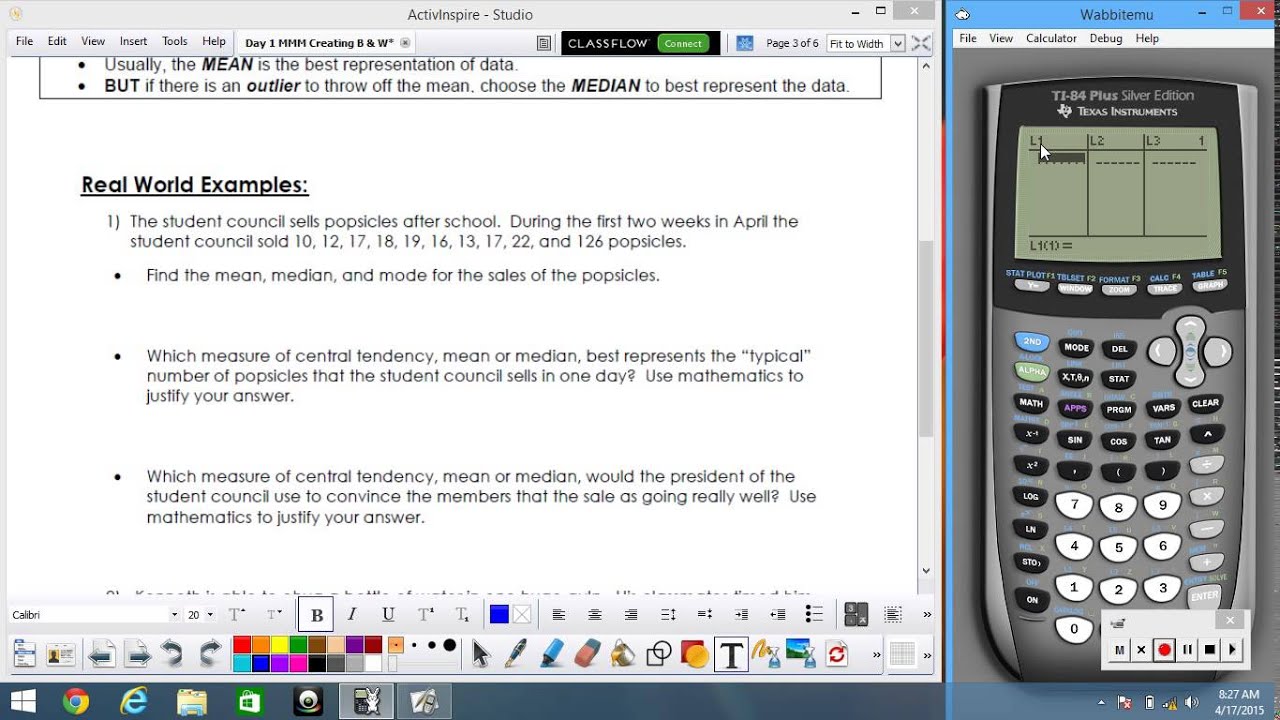
Task: Open the Windows Start button
Action: point(22,702)
